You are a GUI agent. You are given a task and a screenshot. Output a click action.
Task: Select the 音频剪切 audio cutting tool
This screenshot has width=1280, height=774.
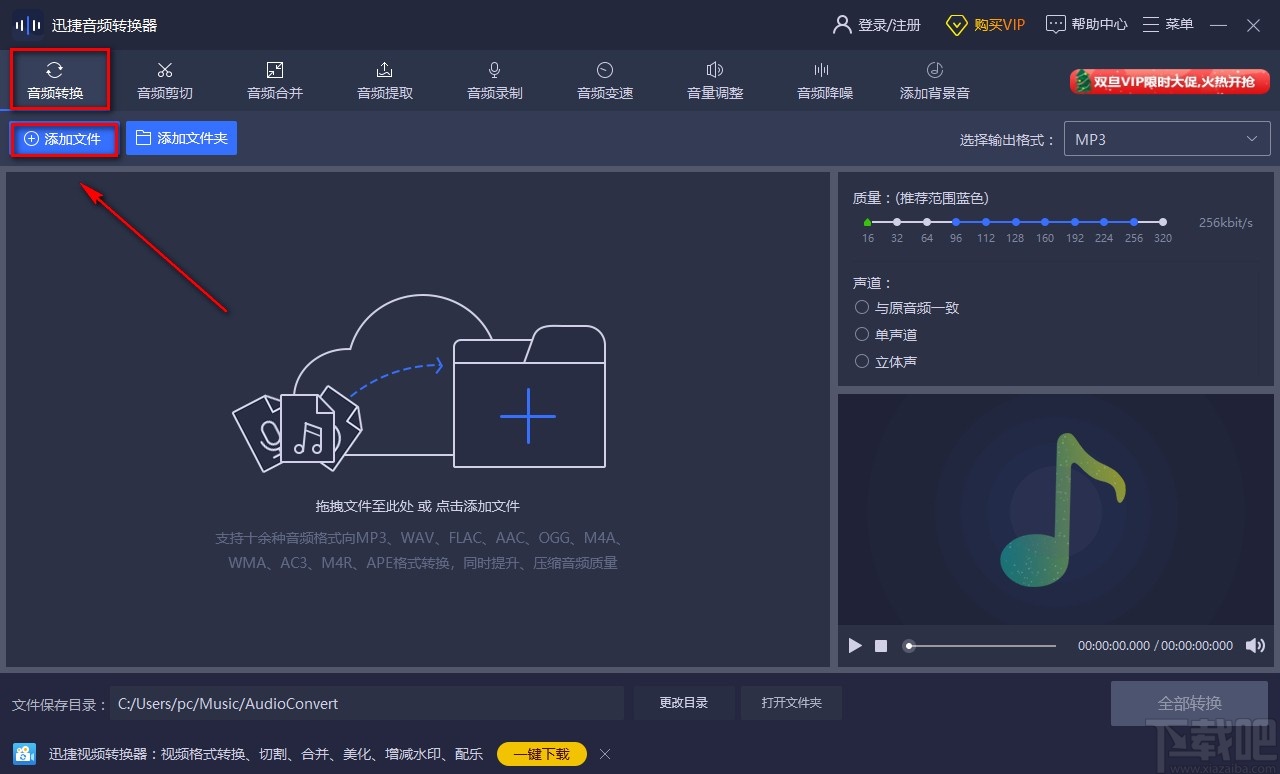(x=164, y=80)
